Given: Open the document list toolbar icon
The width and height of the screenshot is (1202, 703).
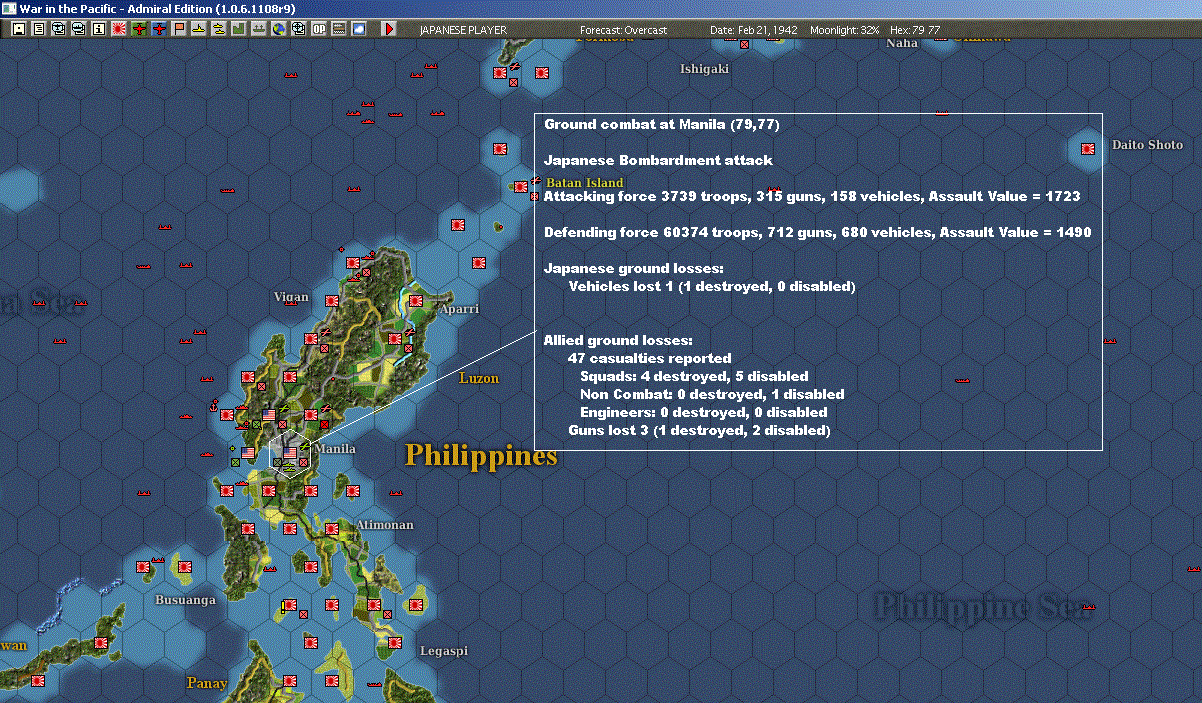Looking at the screenshot, I should click(39, 29).
